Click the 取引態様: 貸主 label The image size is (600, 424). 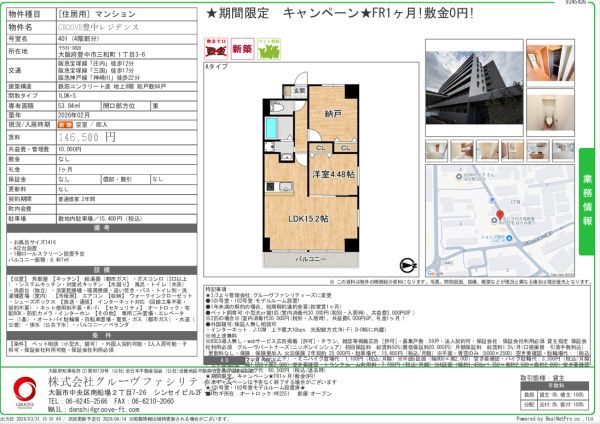point(543,378)
